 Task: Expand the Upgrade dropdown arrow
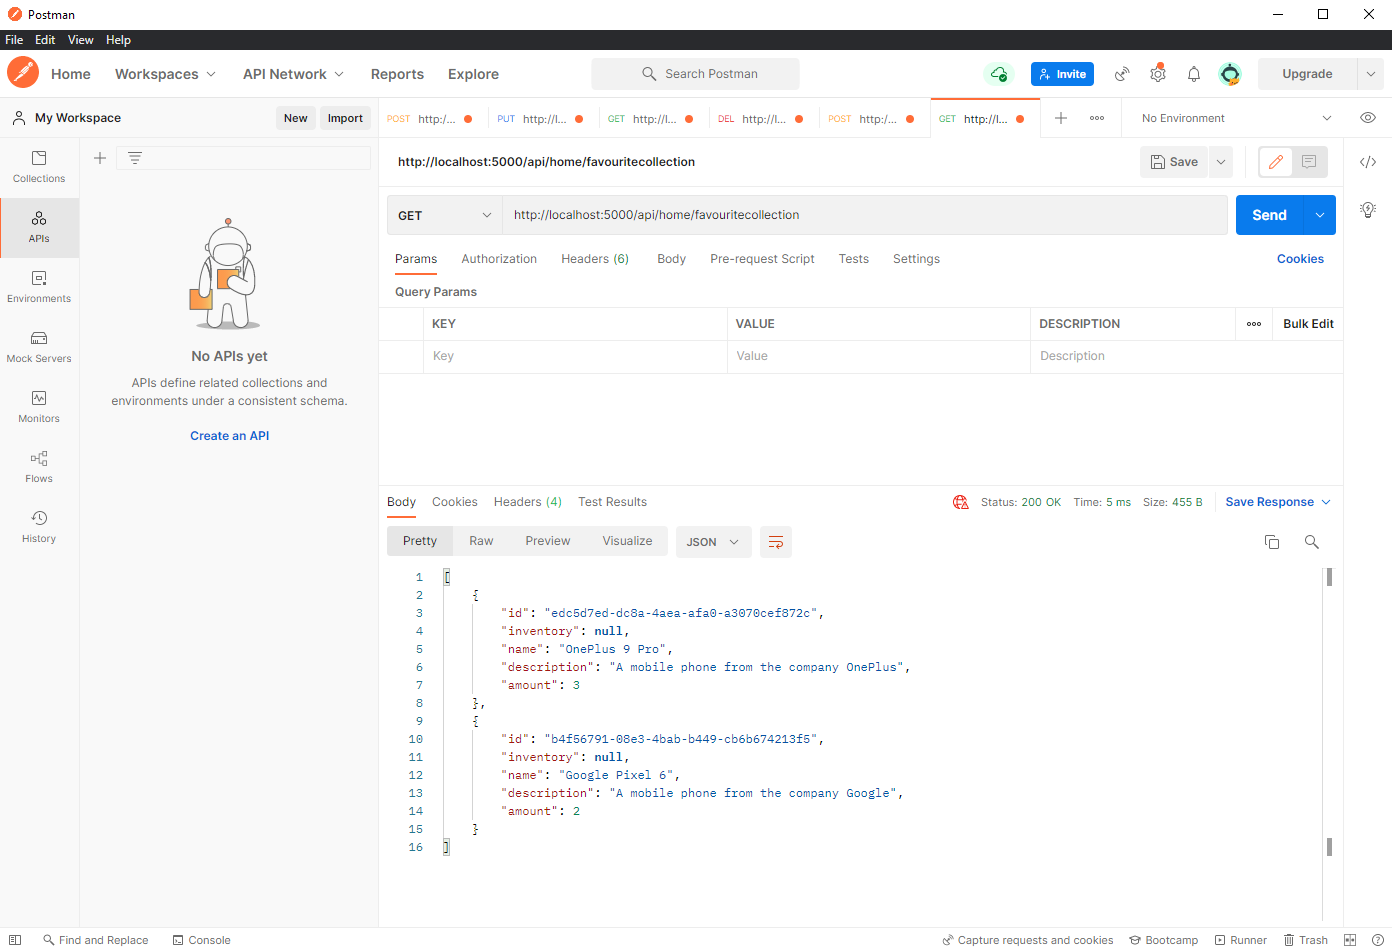[1371, 74]
